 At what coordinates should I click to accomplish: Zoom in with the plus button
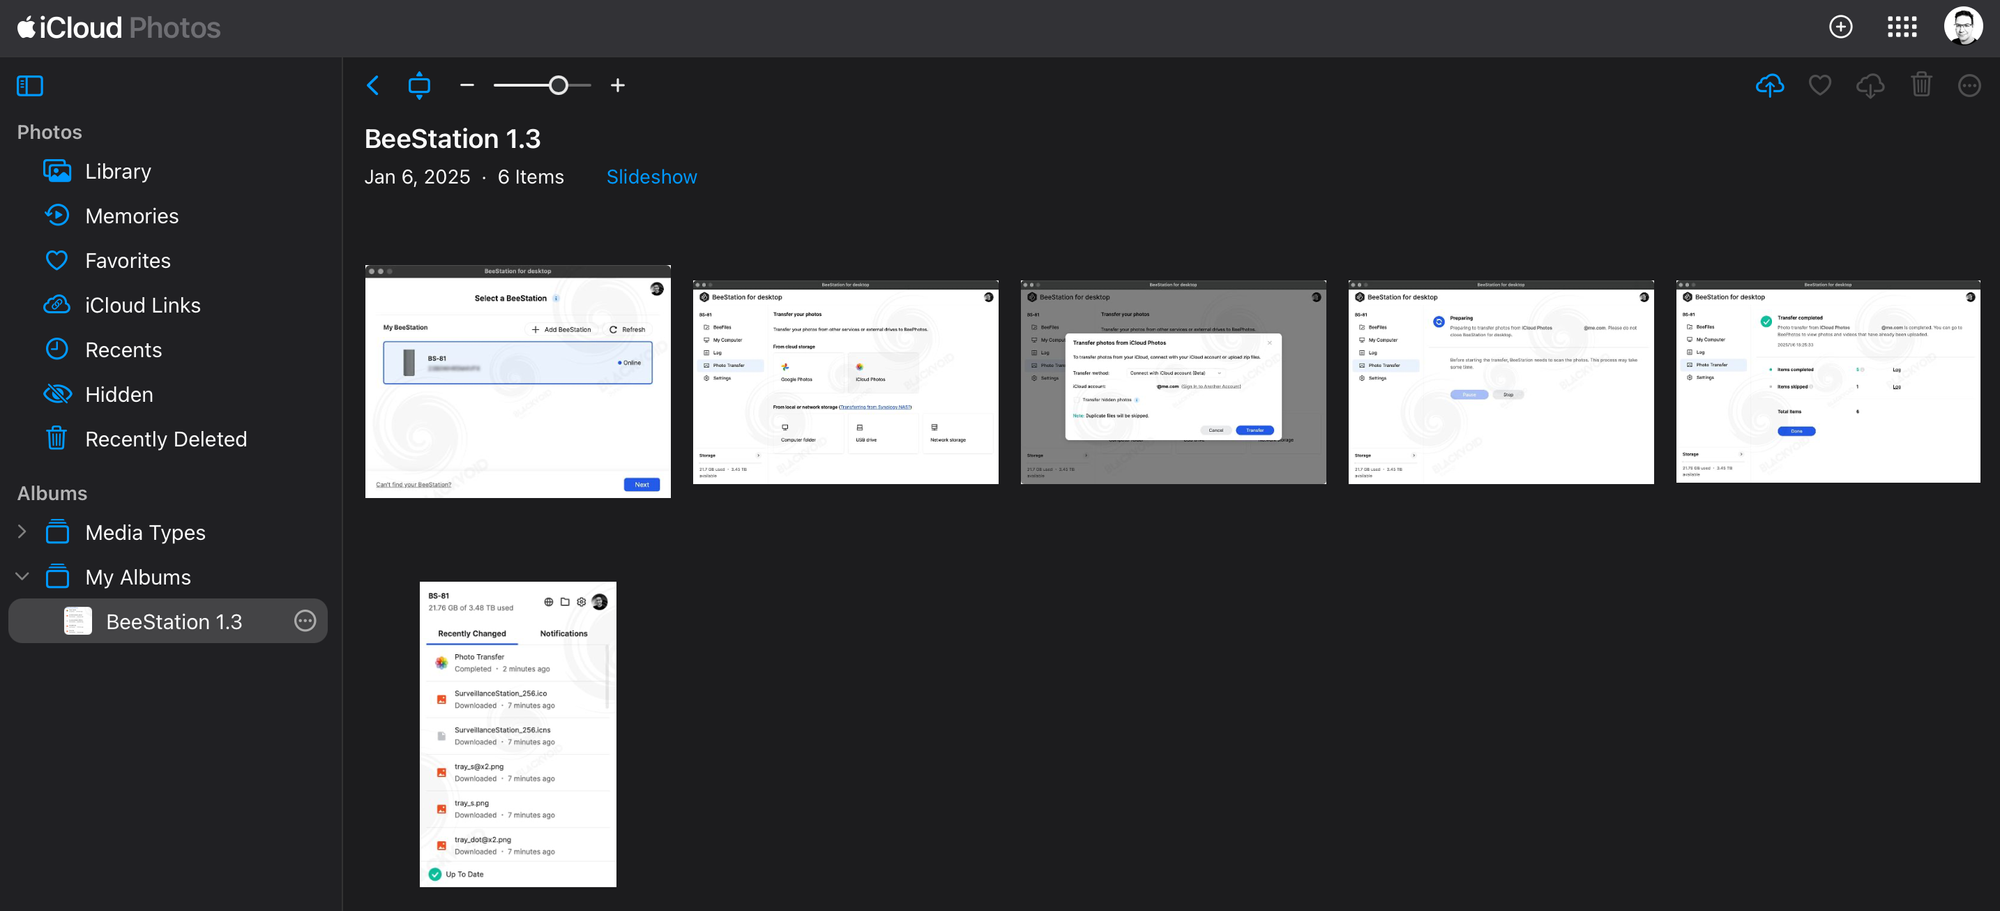[618, 86]
